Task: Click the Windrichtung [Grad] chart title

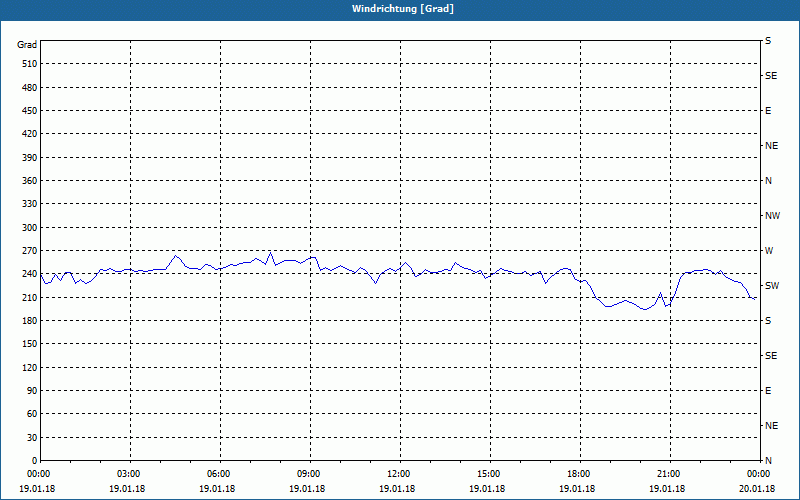Action: click(403, 9)
